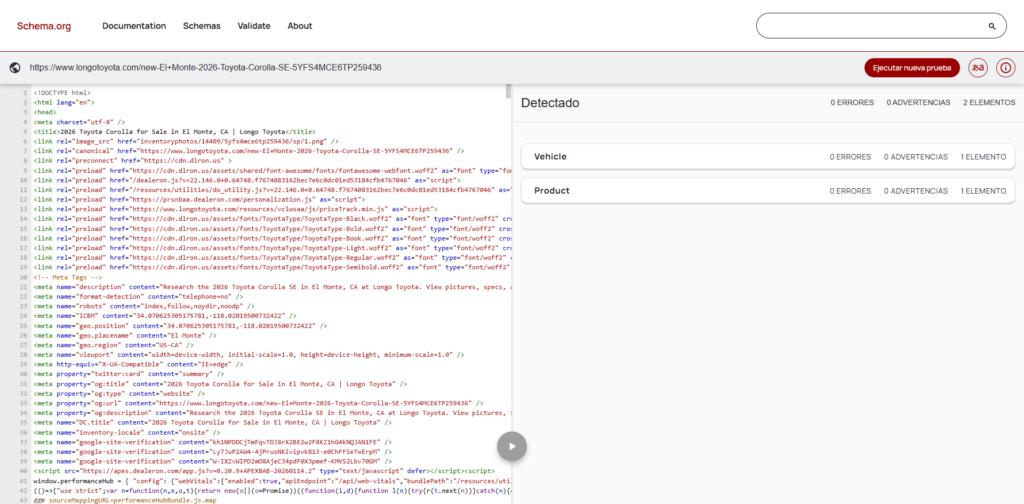
Task: Click the Schema.org logo
Action: [x=44, y=26]
